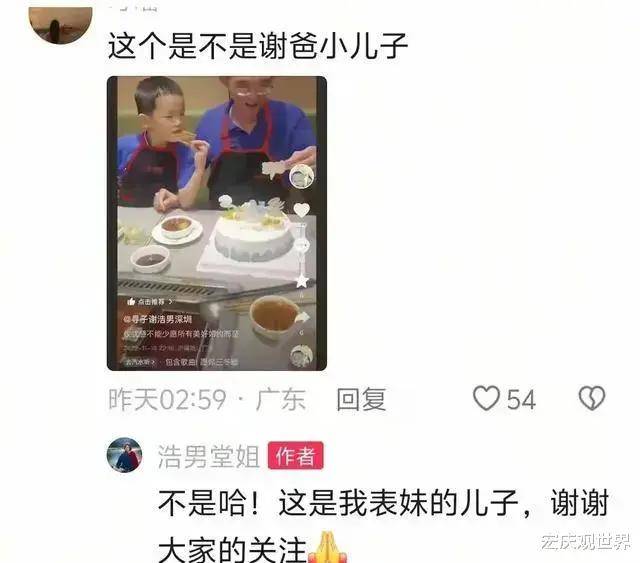Tap the star favorite icon in the thumbnail
This screenshot has width=640, height=563.
(302, 281)
